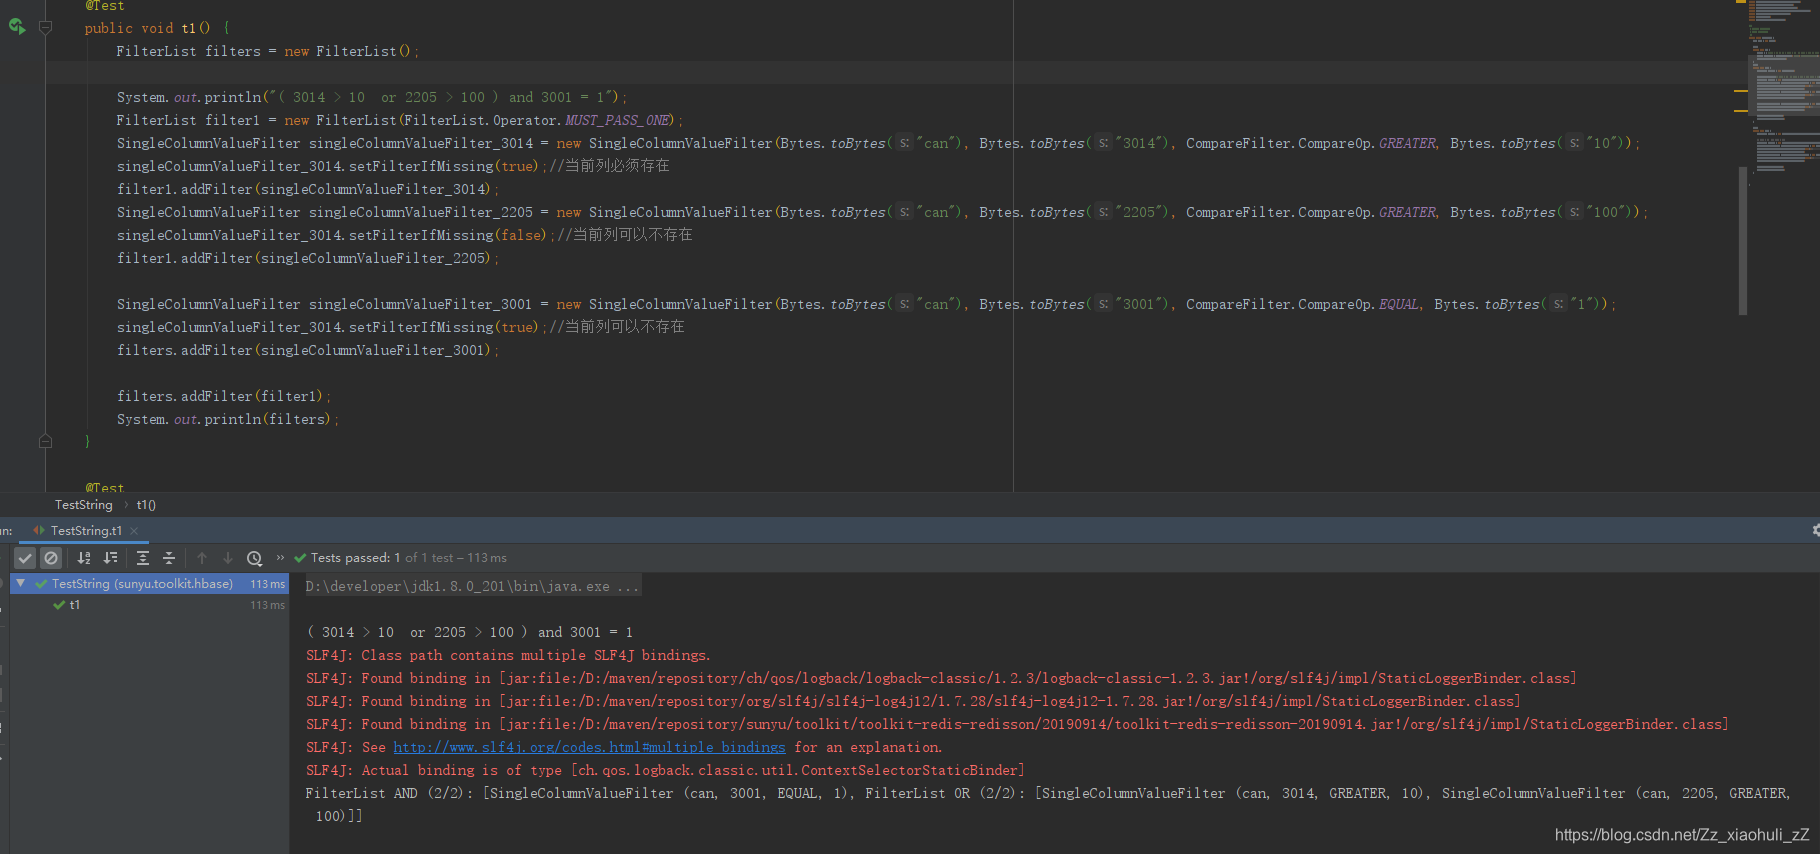This screenshot has width=1820, height=854.
Task: Go to next failed test arrow
Action: pos(228,558)
